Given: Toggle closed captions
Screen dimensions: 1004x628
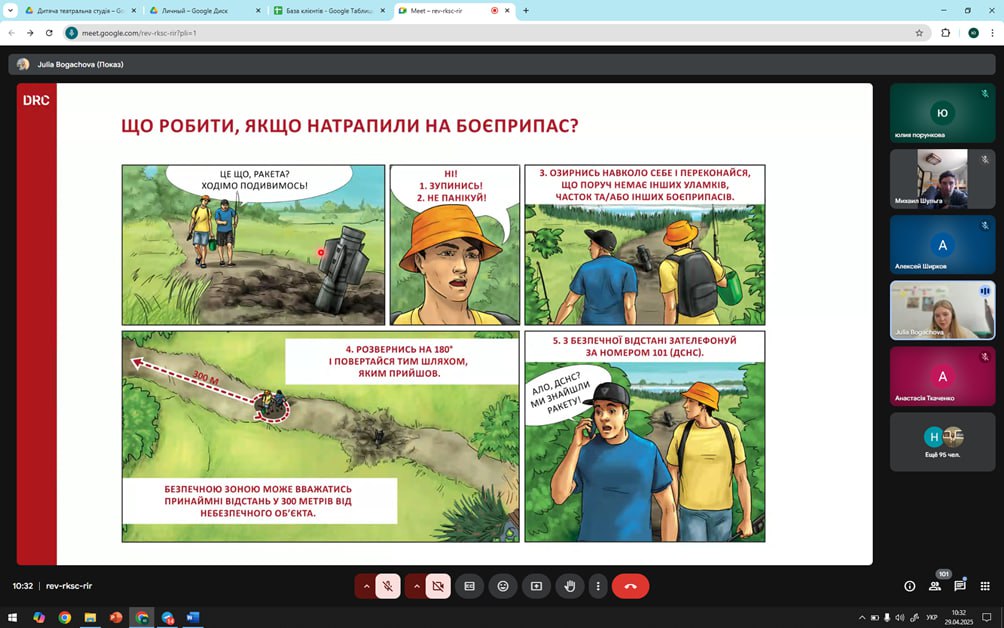Looking at the screenshot, I should tap(469, 586).
